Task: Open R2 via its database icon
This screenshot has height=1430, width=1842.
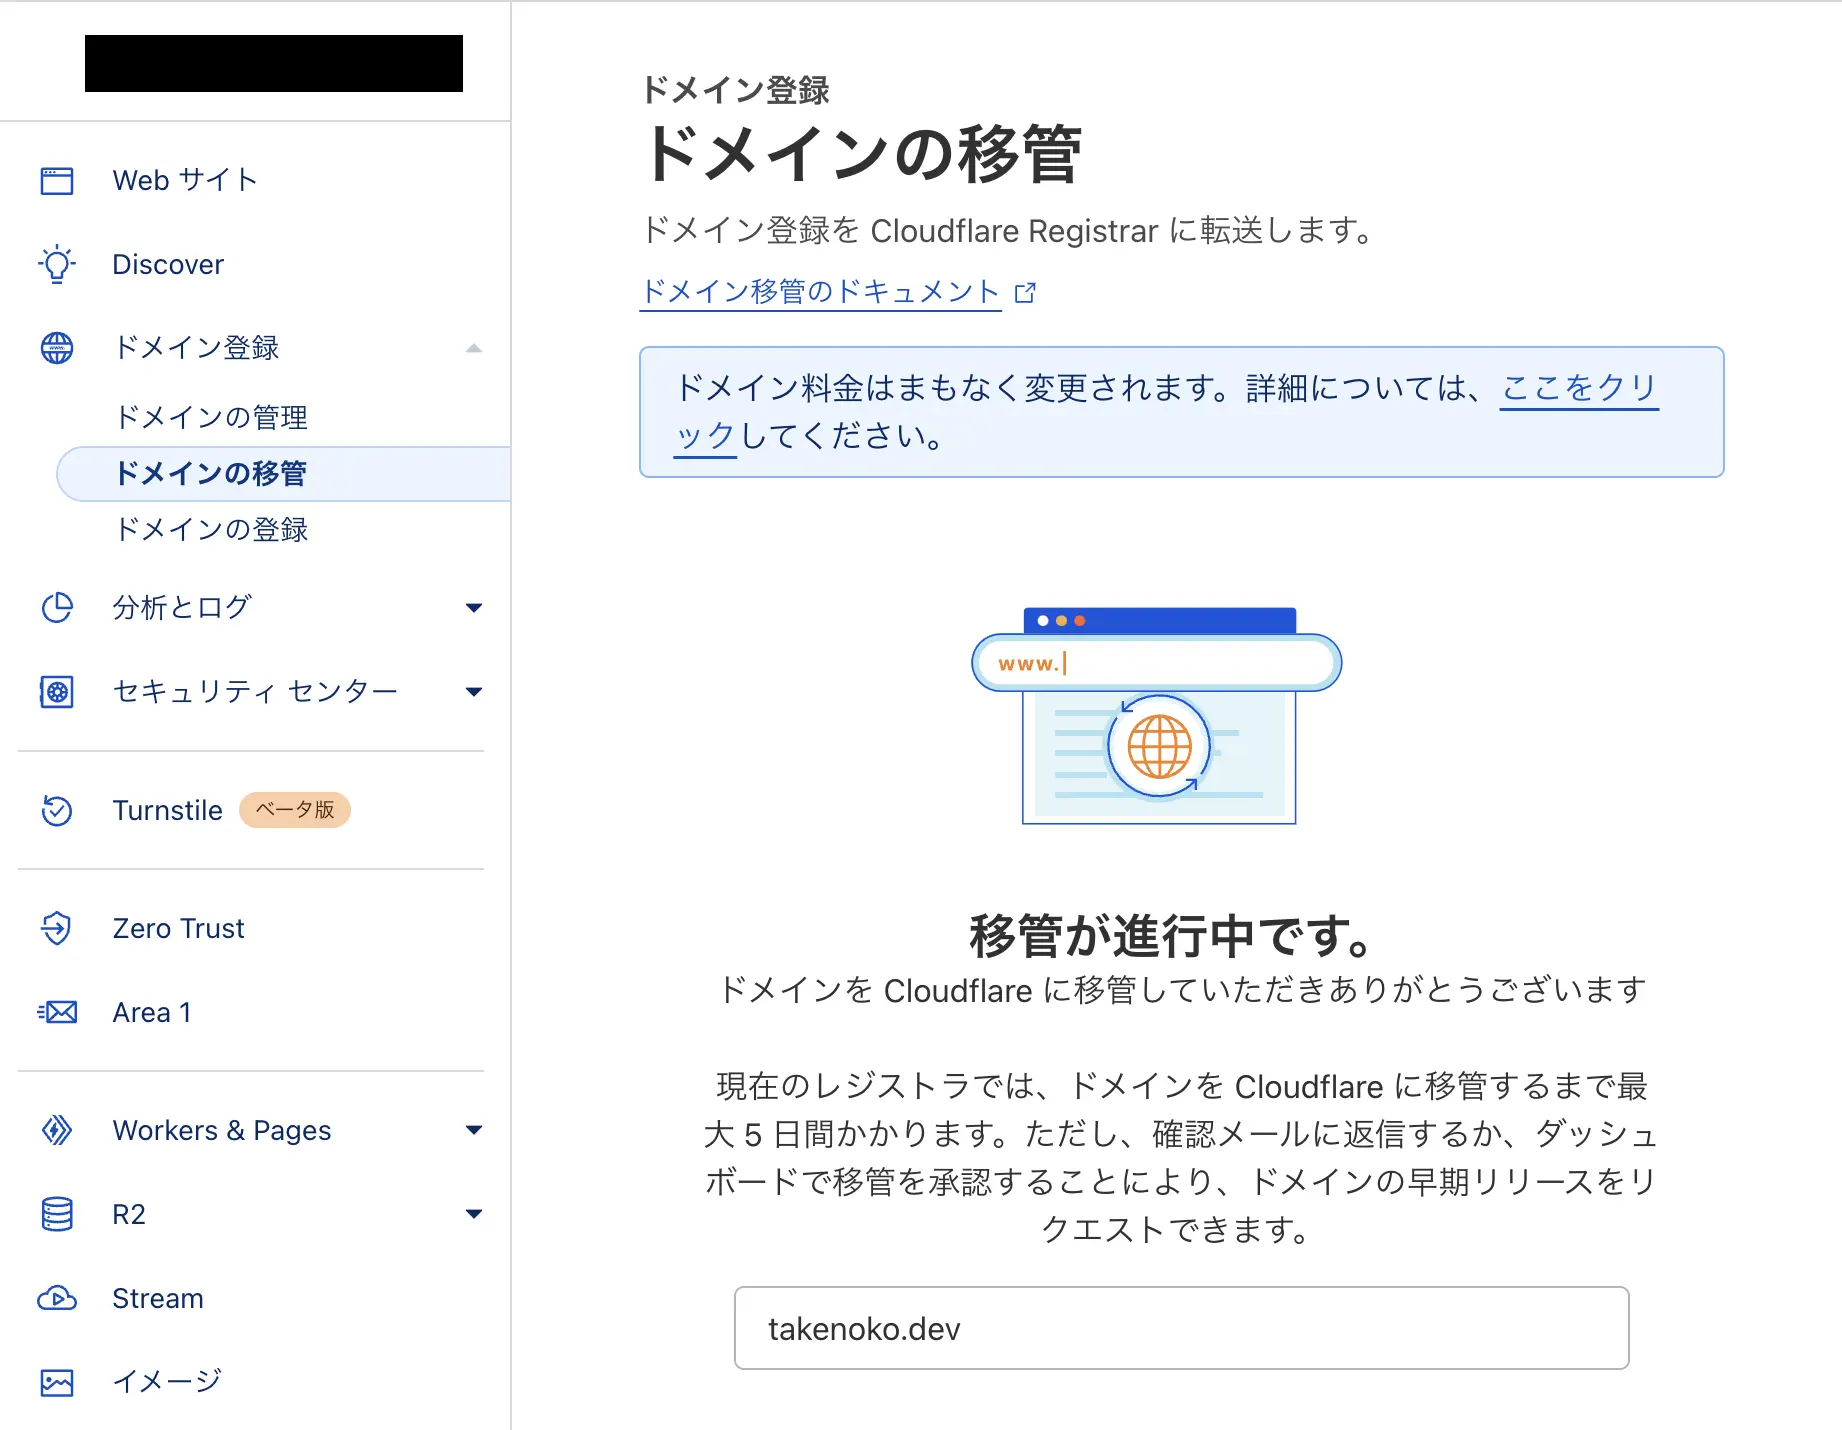Action: click(x=57, y=1214)
